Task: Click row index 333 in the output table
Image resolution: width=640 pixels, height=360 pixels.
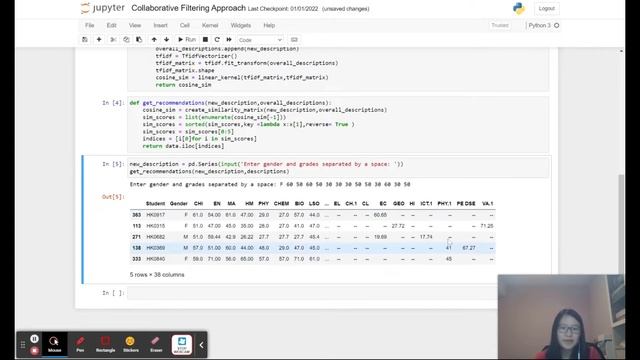Action: pos(136,259)
